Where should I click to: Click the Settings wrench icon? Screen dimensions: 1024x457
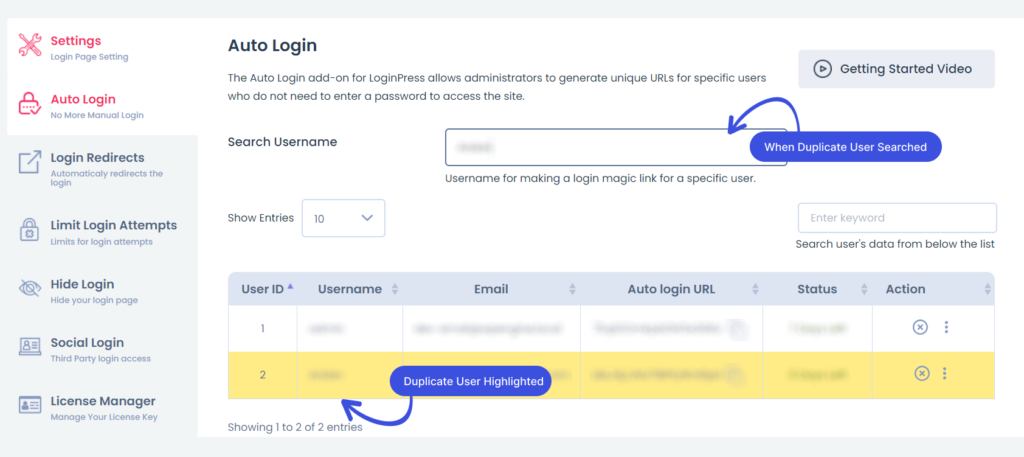point(30,44)
